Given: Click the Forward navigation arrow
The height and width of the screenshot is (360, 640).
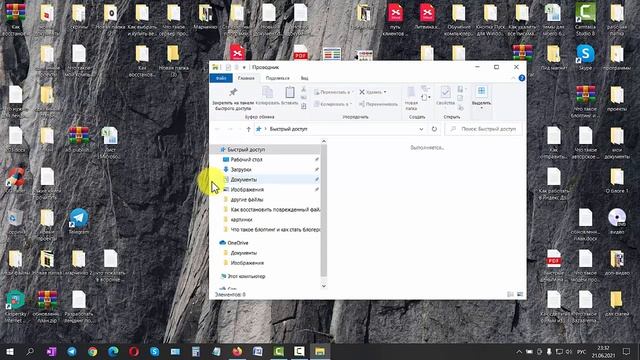Looking at the screenshot, I should pos(230,129).
